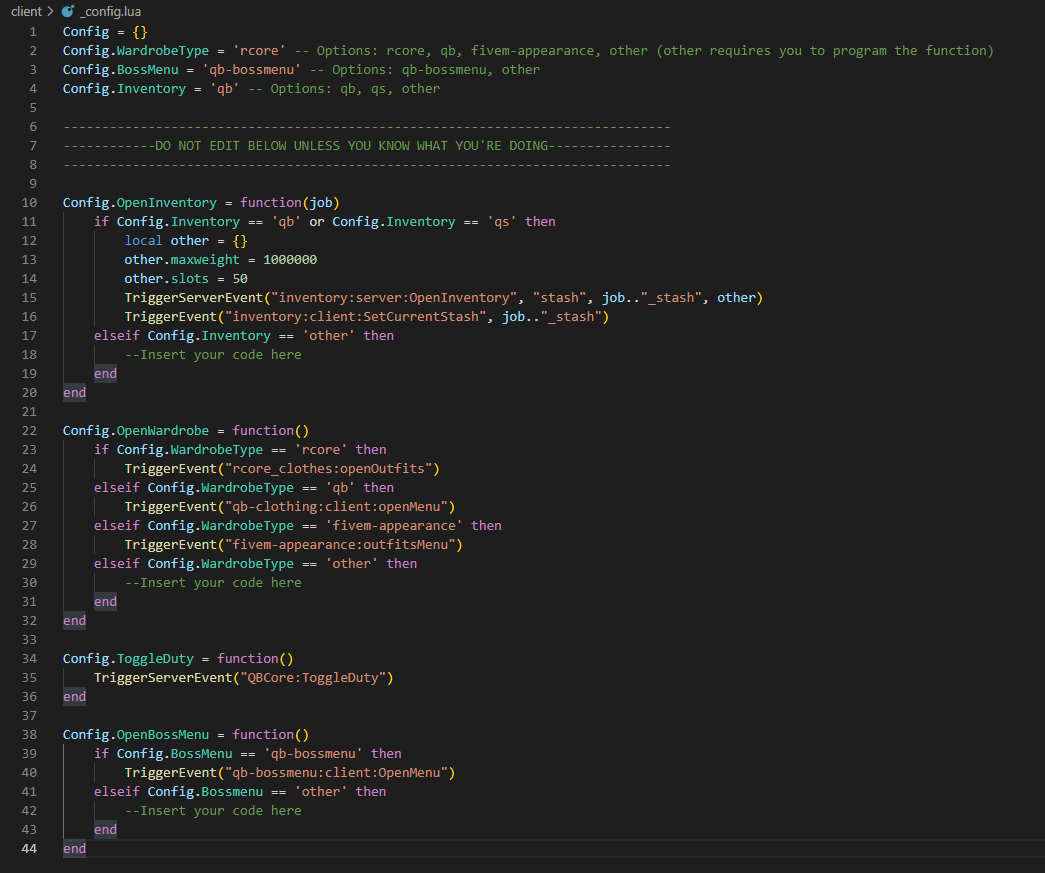Viewport: 1045px width, 873px height.
Task: Click the 'qb' value on line 4
Action: tap(225, 89)
